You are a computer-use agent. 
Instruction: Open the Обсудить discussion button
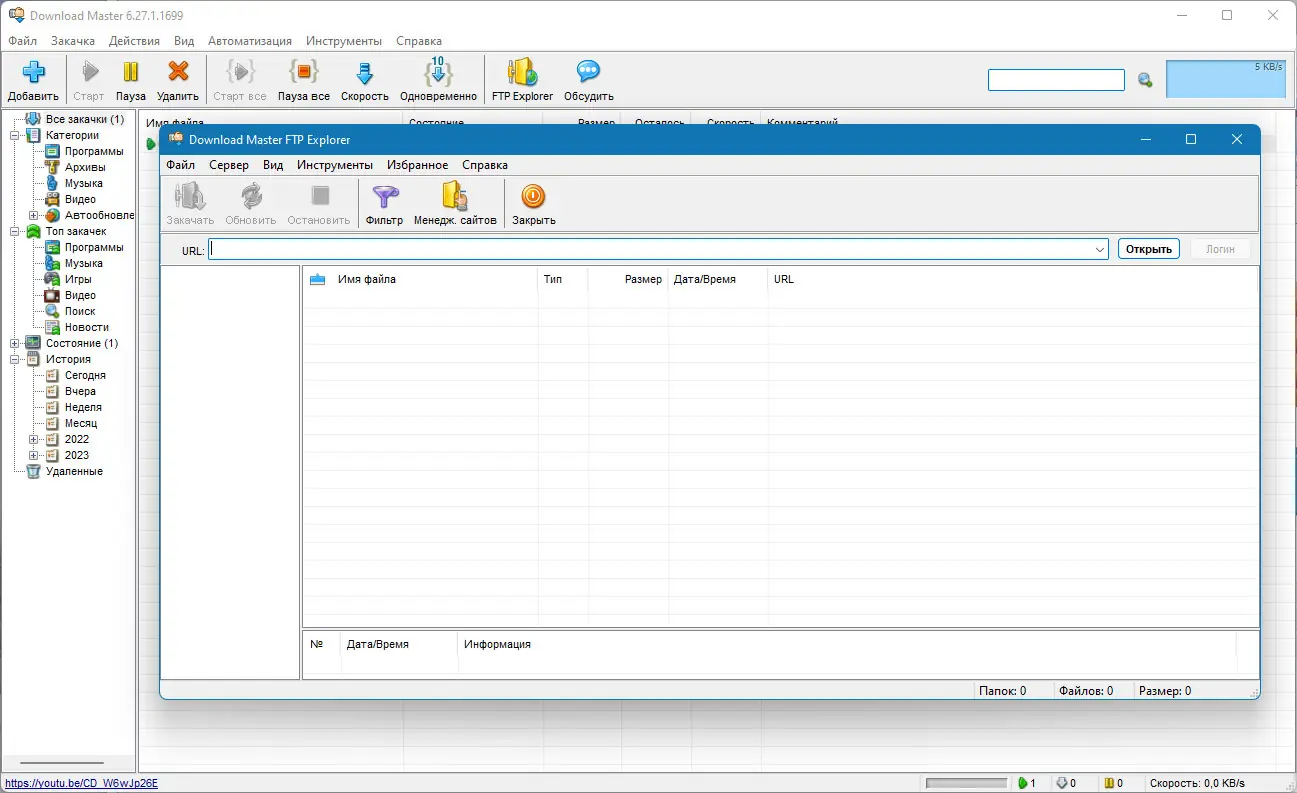coord(588,80)
